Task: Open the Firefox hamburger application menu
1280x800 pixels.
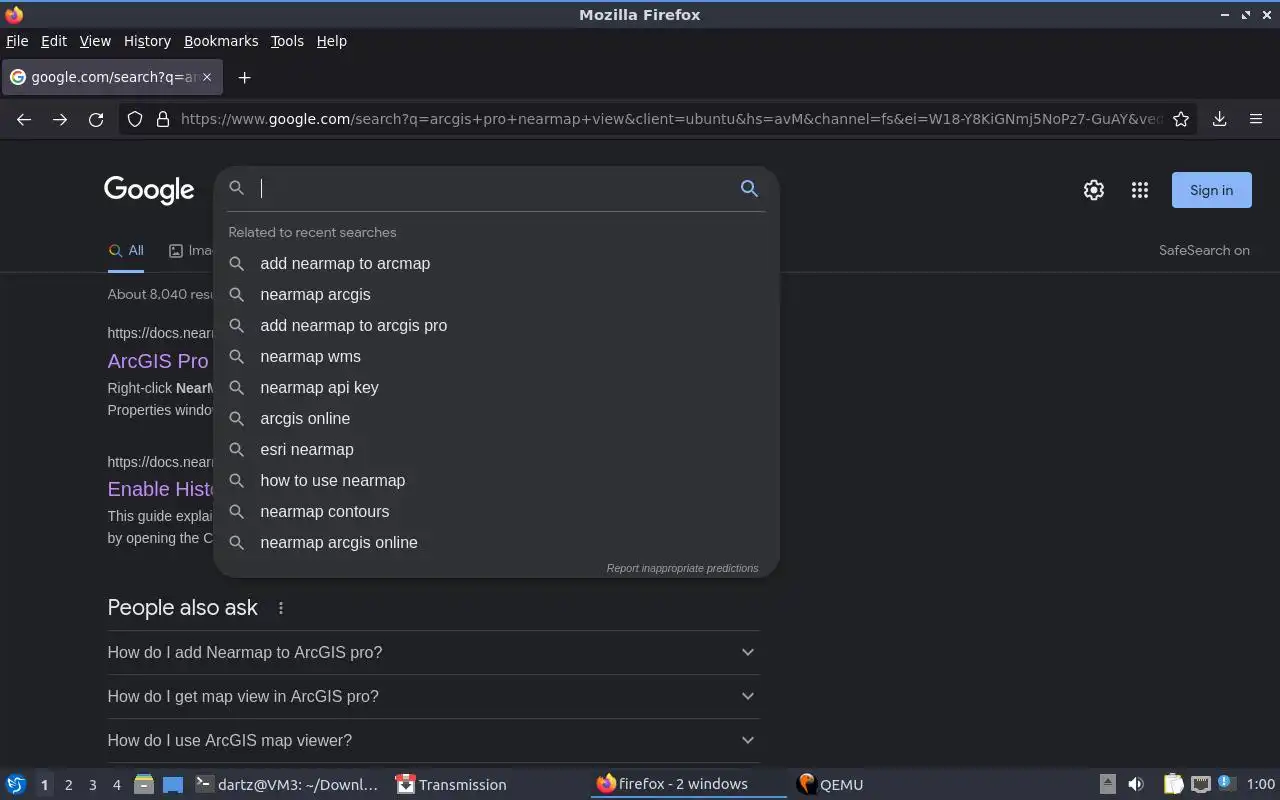Action: tap(1256, 119)
